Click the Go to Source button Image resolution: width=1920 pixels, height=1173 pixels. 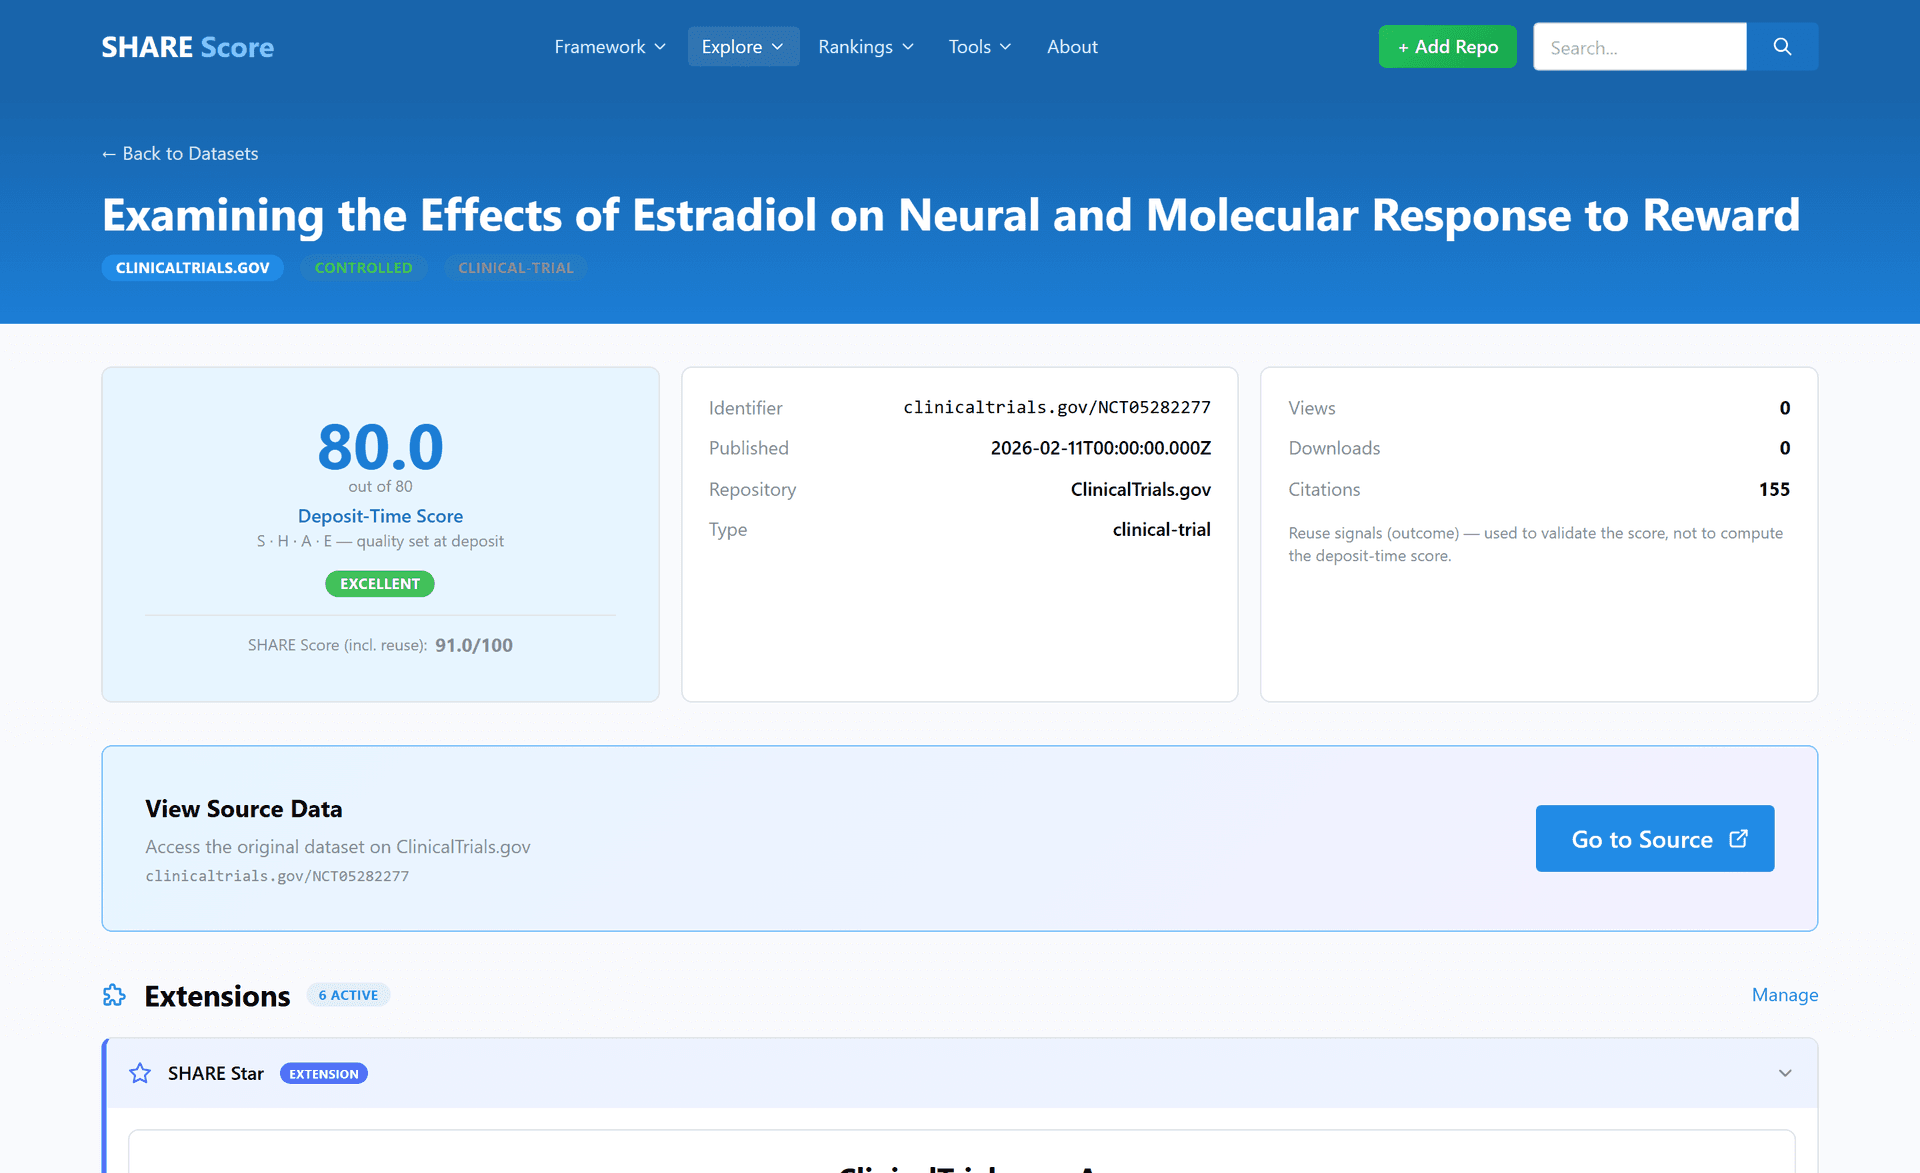[x=1655, y=838]
